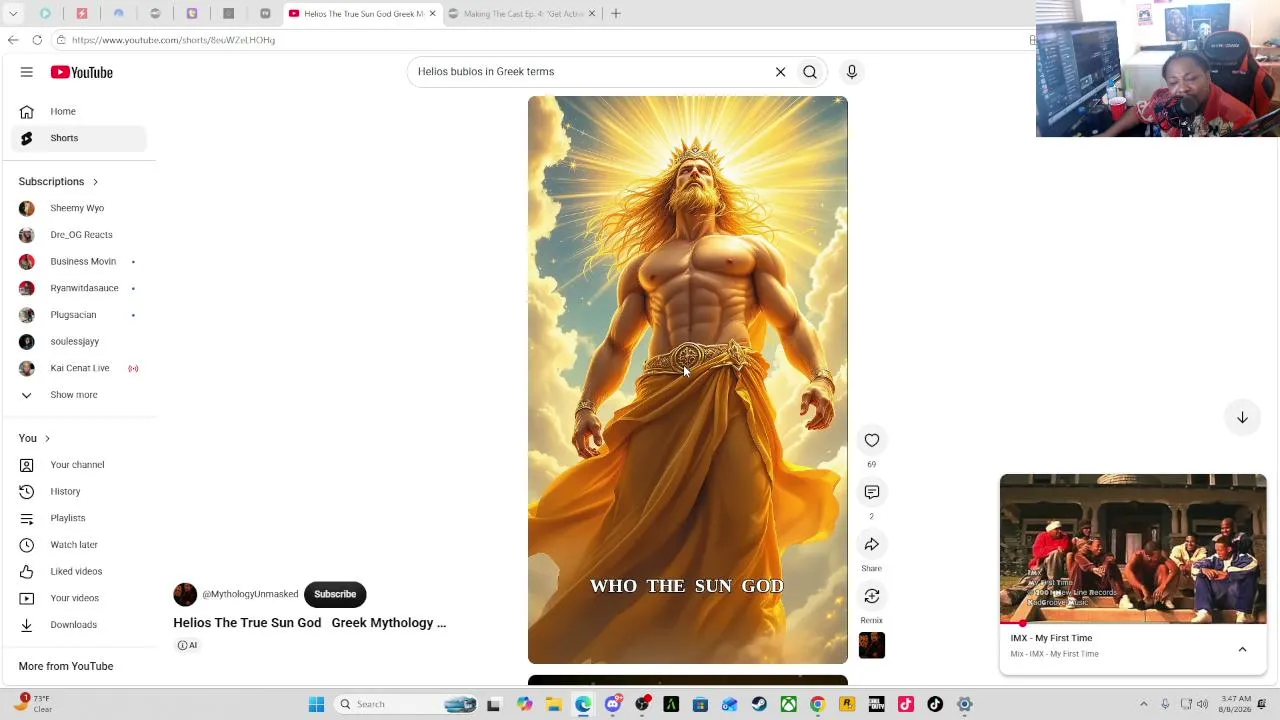1280x720 pixels.
Task: Open the IMX My First Time miniplayer video
Action: point(1133,549)
